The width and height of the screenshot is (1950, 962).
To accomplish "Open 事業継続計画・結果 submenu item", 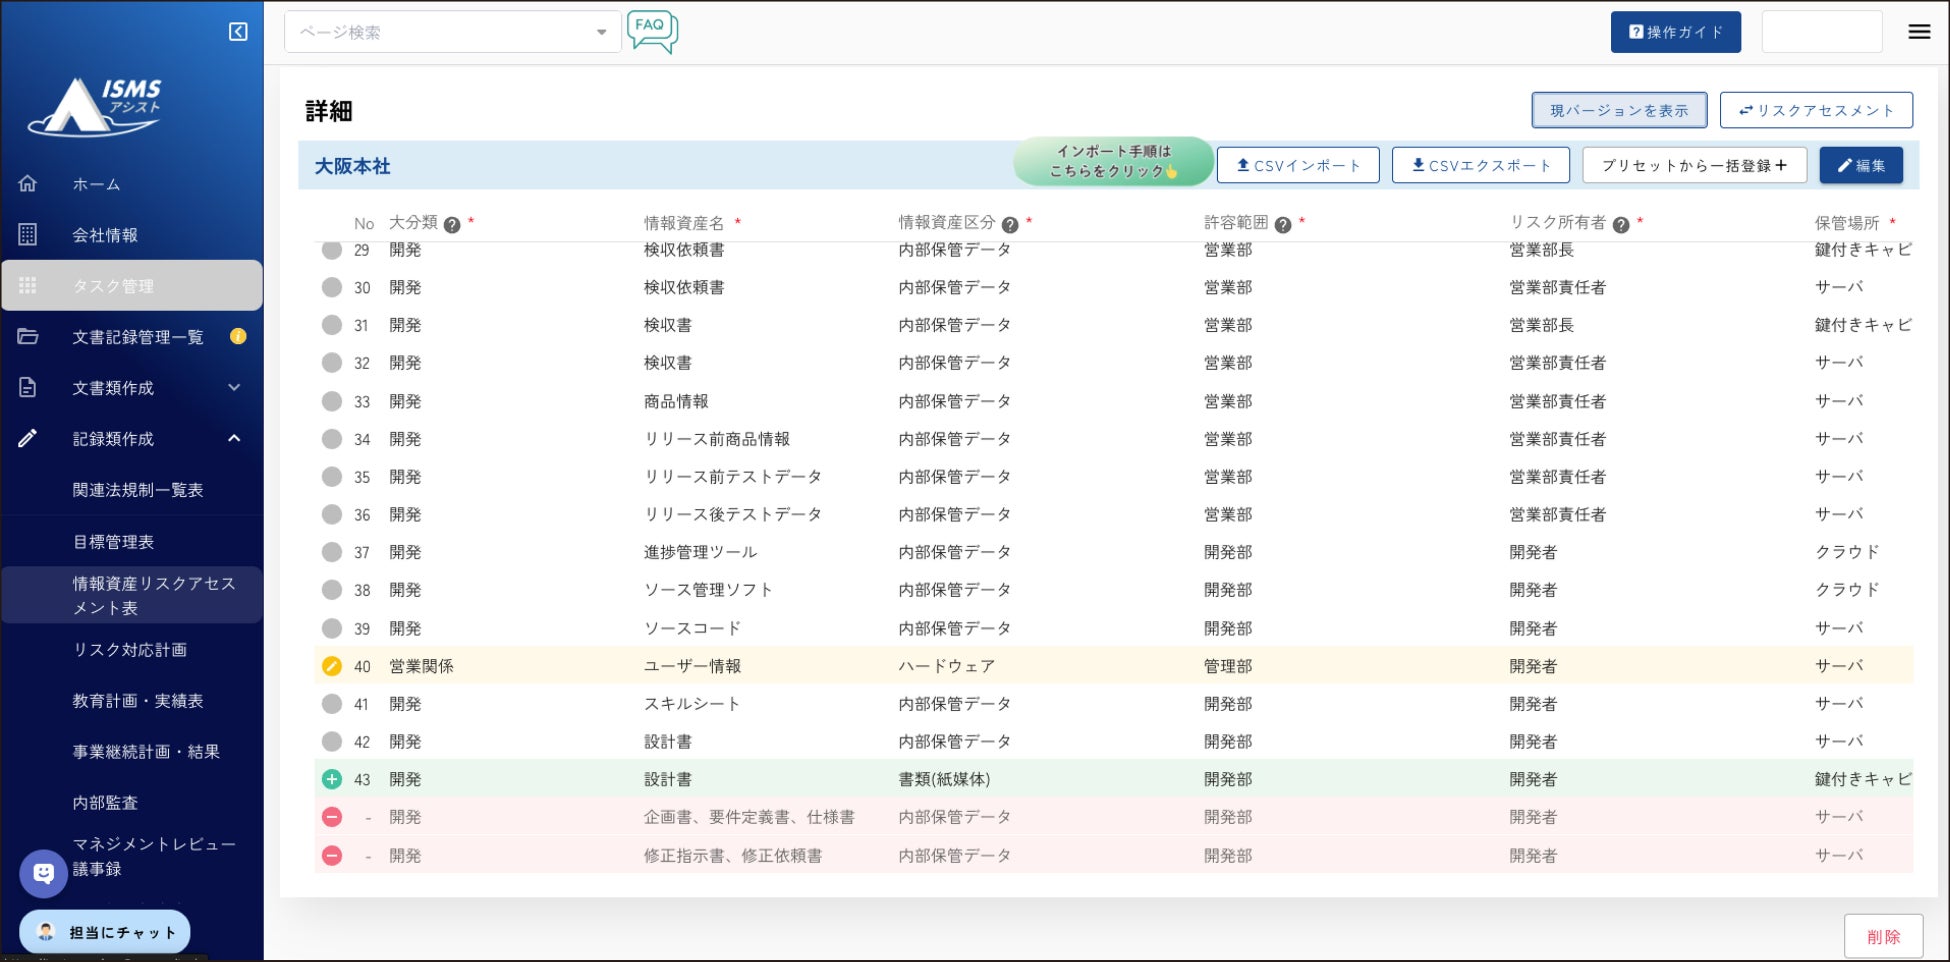I will [x=146, y=752].
